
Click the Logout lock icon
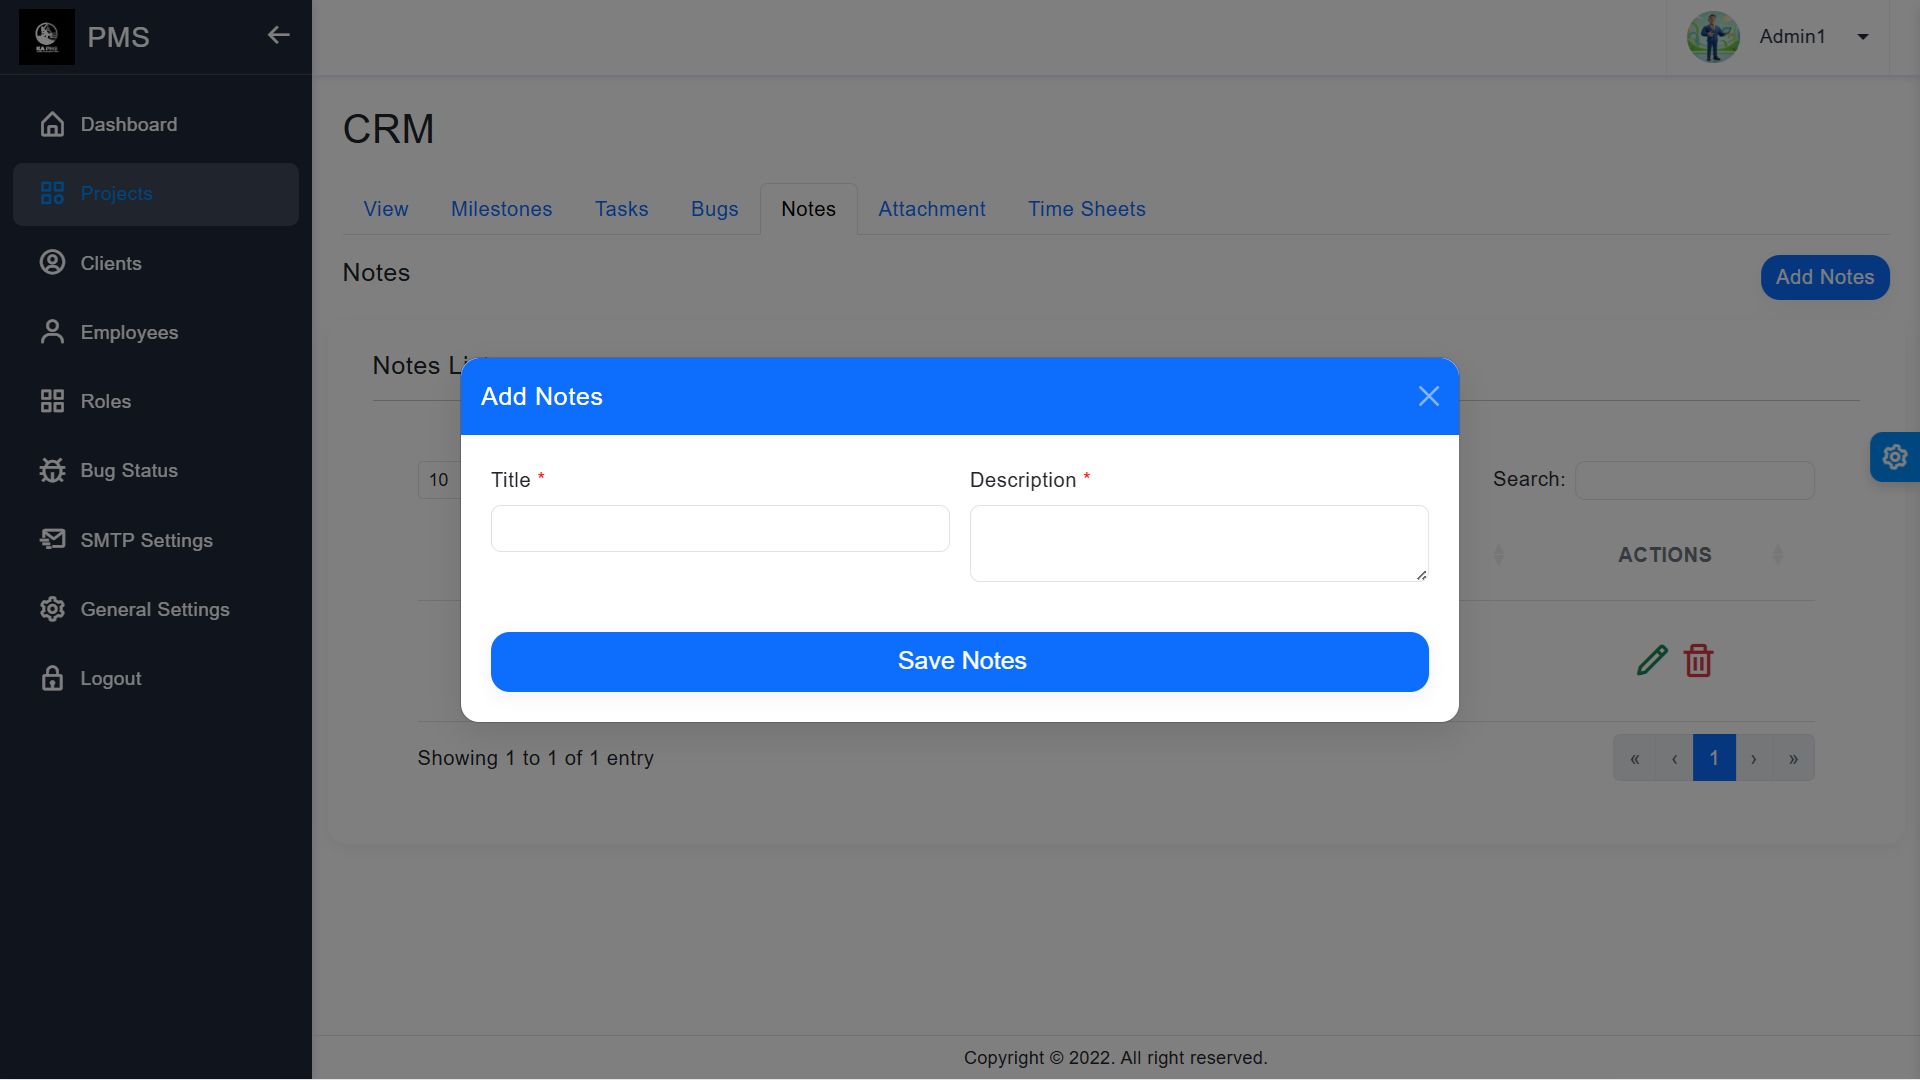52,678
